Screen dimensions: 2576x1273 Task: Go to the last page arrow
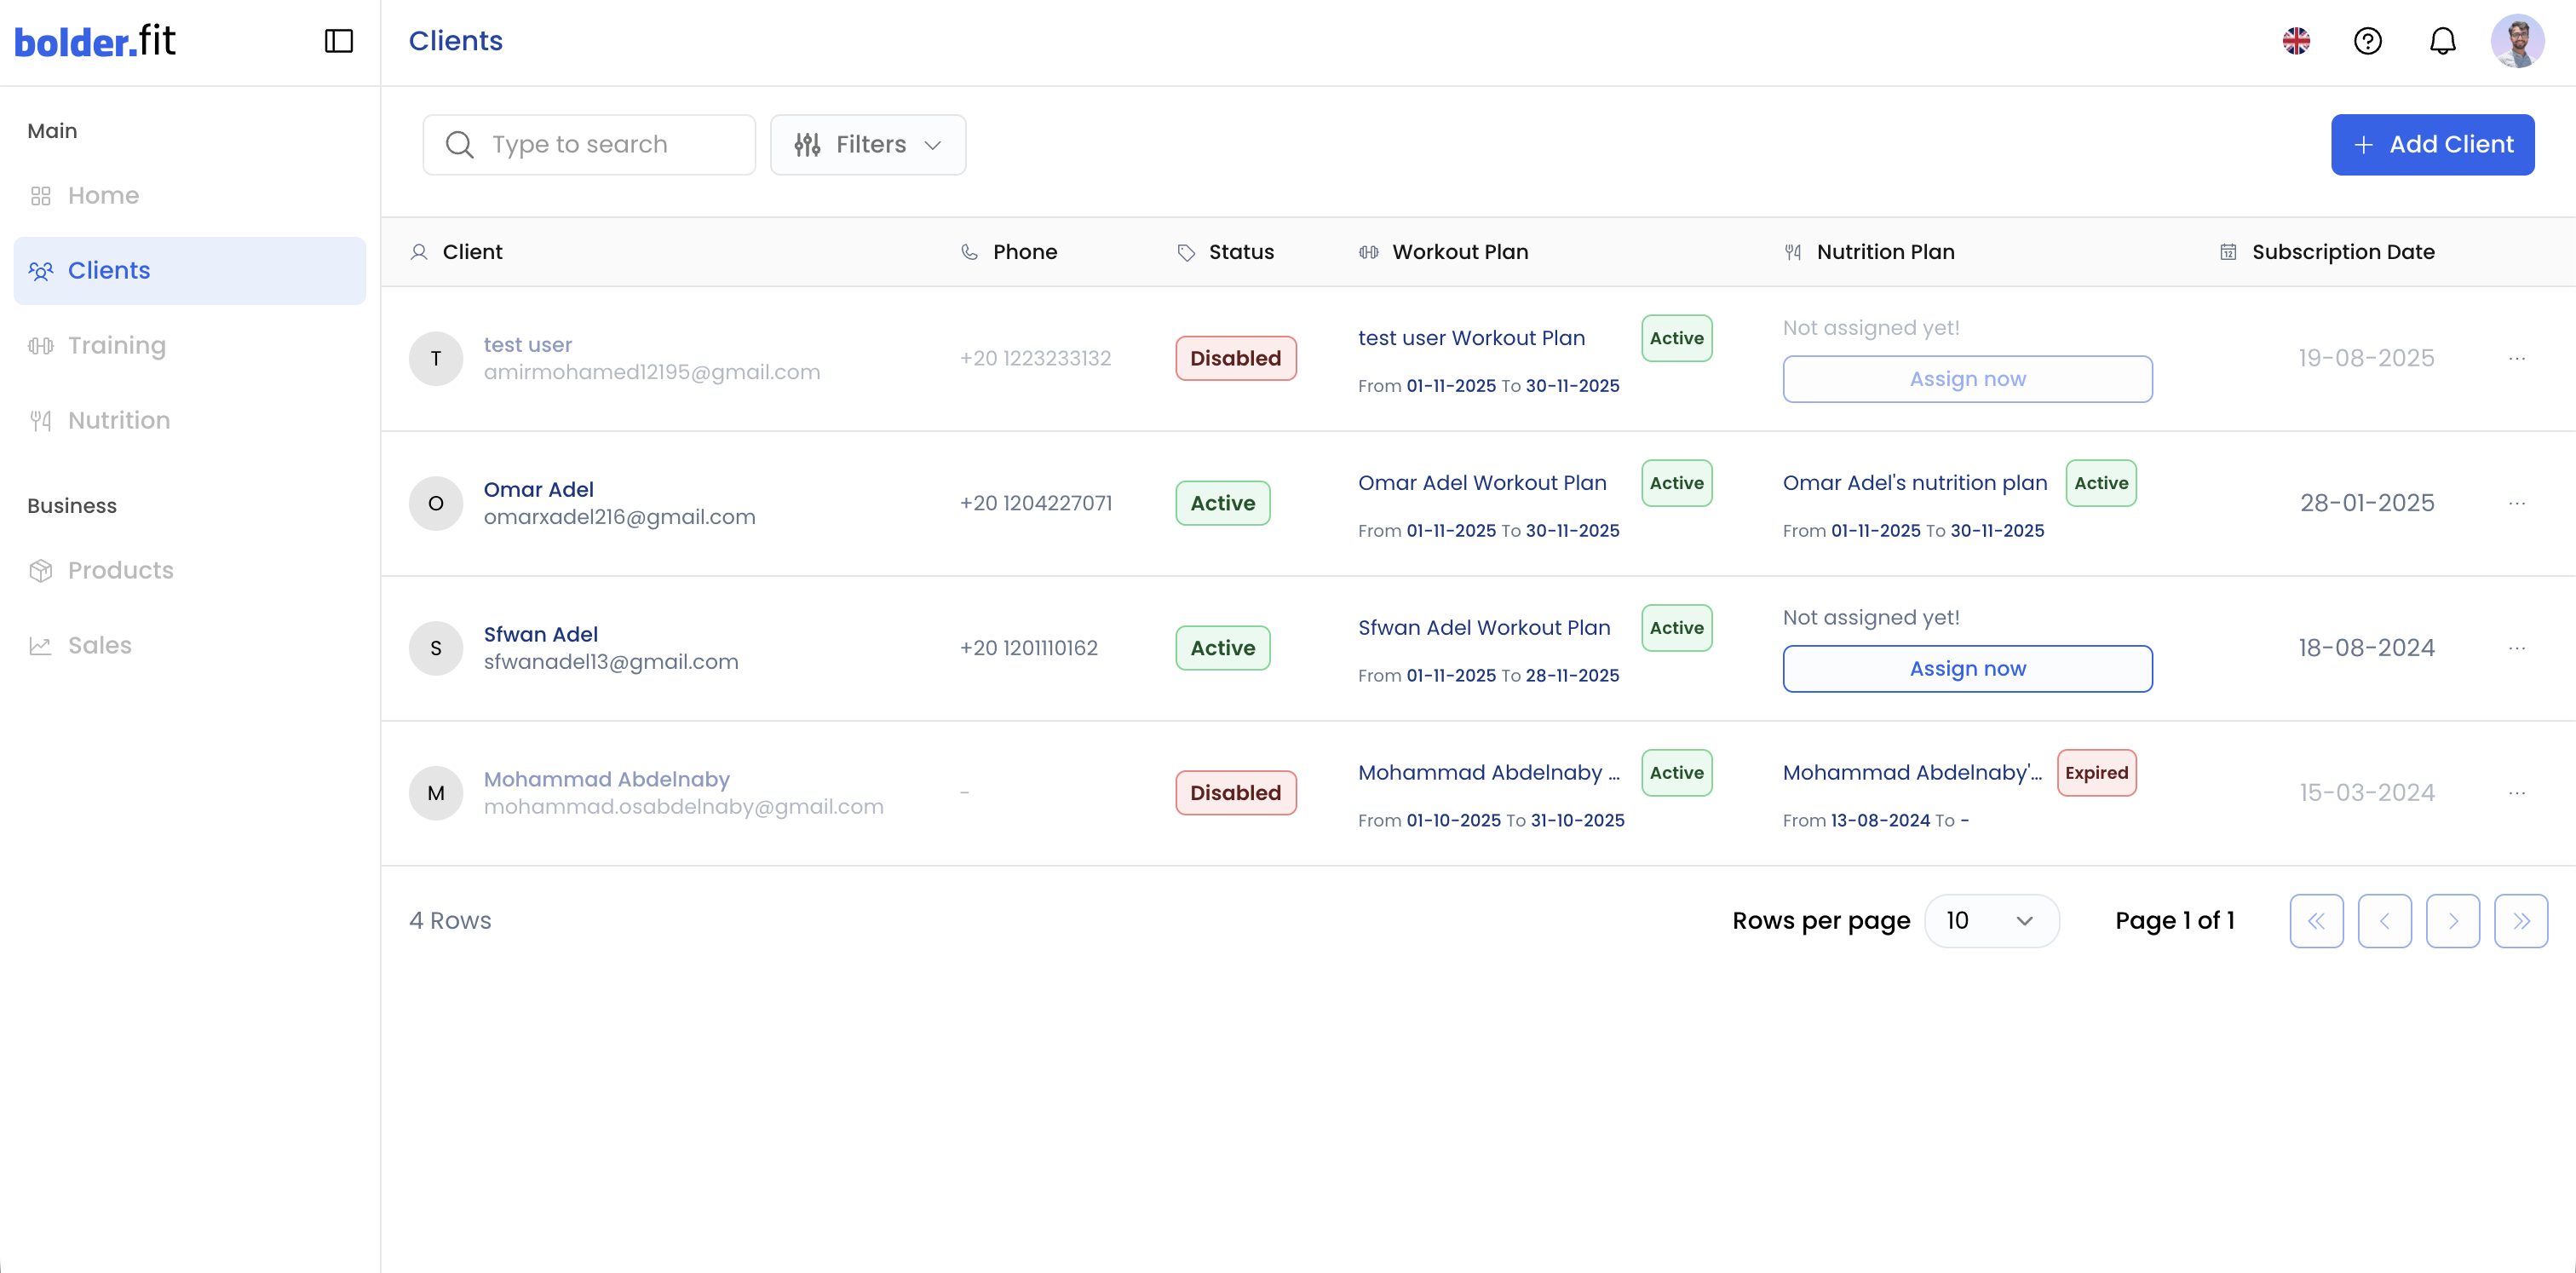2520,920
